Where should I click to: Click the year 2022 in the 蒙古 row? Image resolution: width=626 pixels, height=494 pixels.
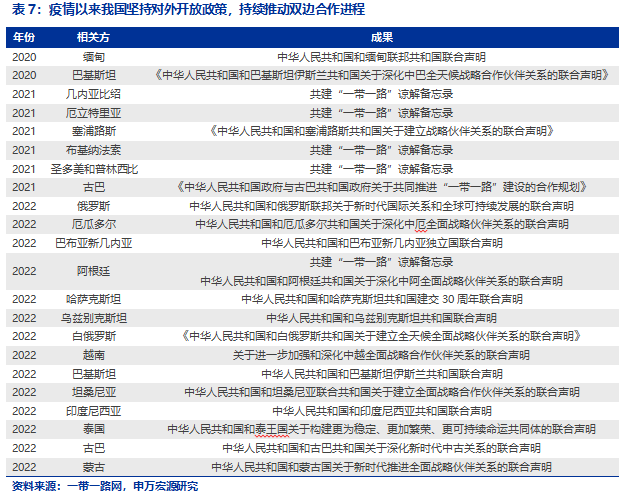pyautogui.click(x=24, y=467)
